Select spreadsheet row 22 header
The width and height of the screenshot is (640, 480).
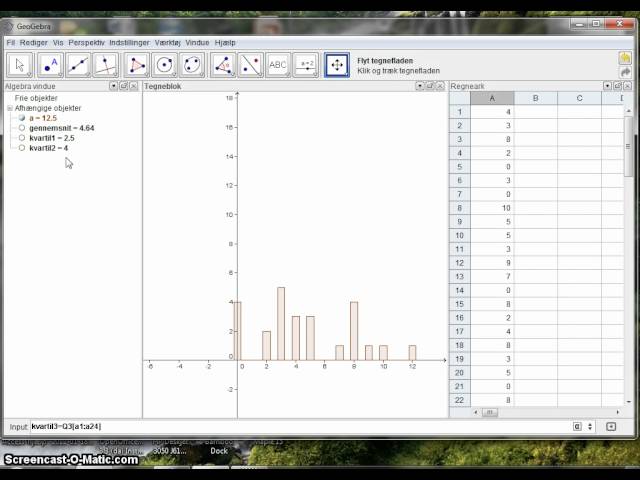click(460, 400)
